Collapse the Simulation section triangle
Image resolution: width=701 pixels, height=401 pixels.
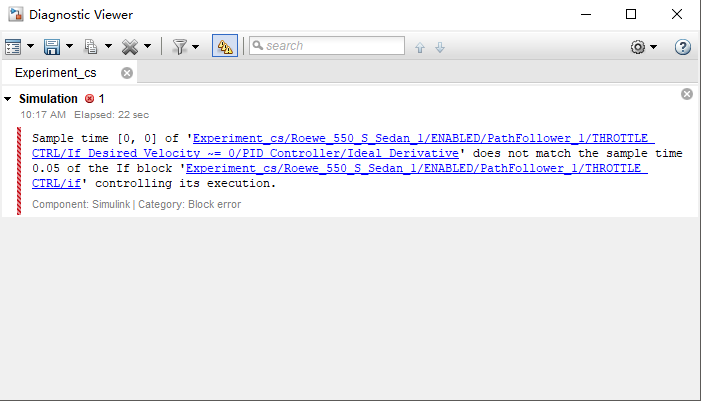pyautogui.click(x=8, y=99)
